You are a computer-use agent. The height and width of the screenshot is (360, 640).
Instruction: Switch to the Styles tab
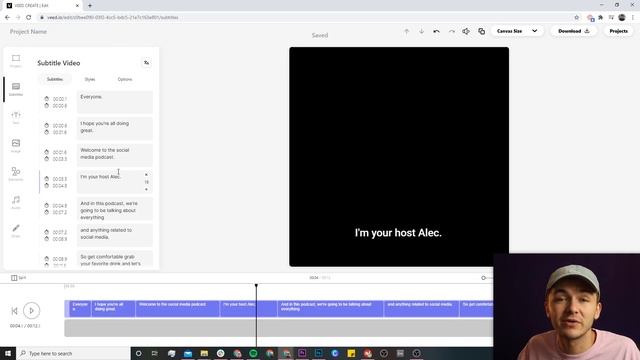90,79
